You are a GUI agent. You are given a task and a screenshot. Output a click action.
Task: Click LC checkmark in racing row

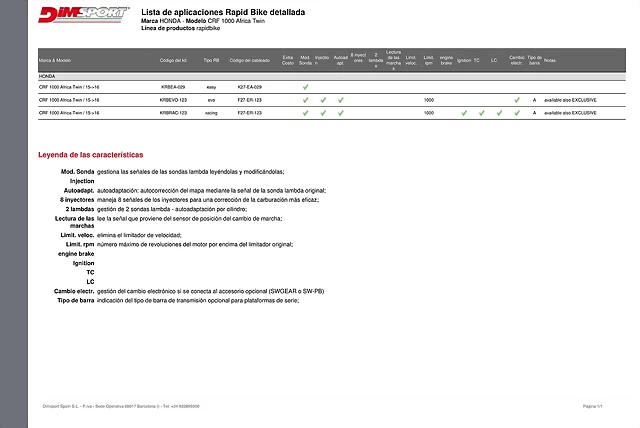(x=499, y=113)
